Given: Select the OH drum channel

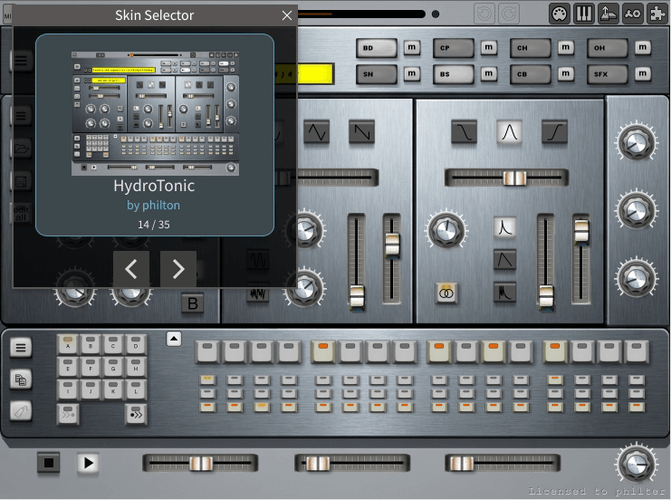Looking at the screenshot, I should pyautogui.click(x=608, y=48).
